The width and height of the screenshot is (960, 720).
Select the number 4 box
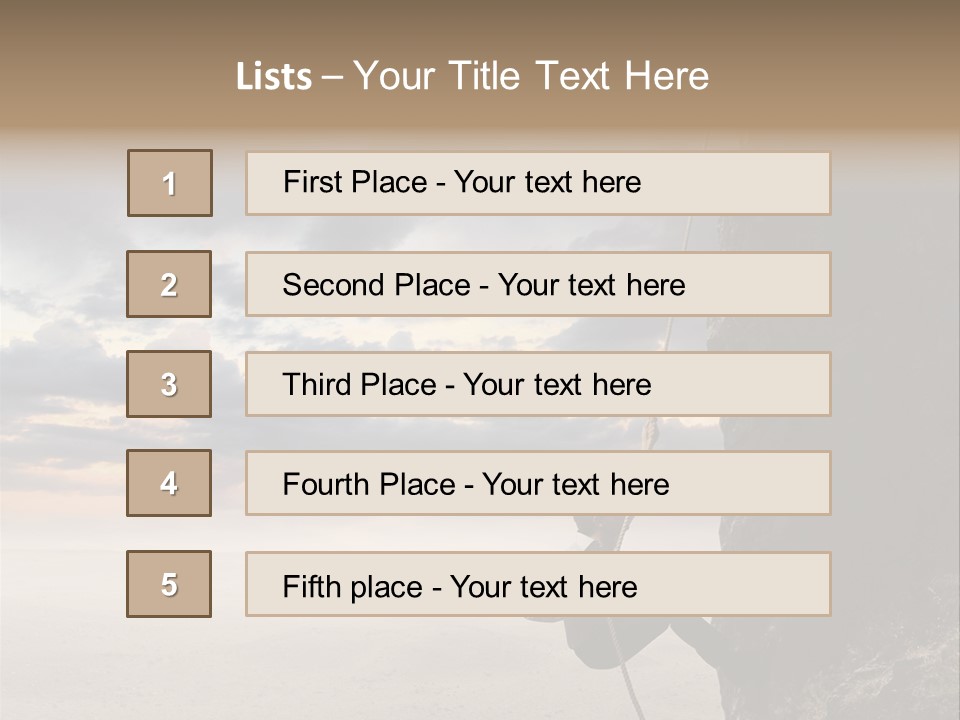tap(169, 483)
